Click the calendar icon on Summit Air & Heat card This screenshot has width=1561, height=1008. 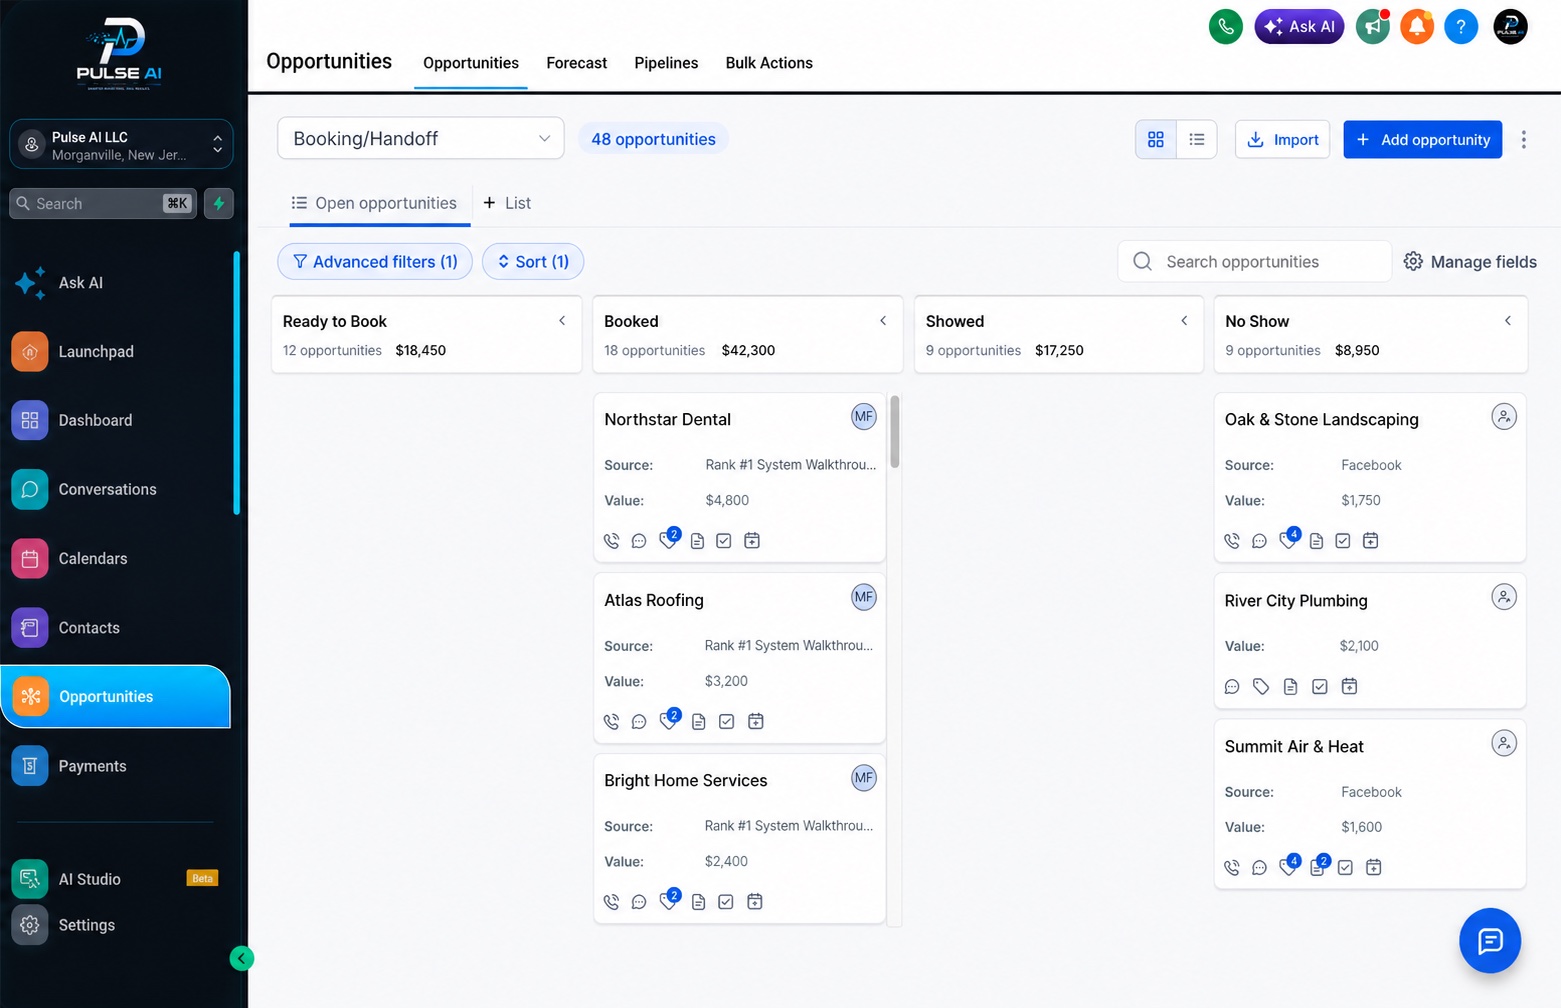[1374, 867]
